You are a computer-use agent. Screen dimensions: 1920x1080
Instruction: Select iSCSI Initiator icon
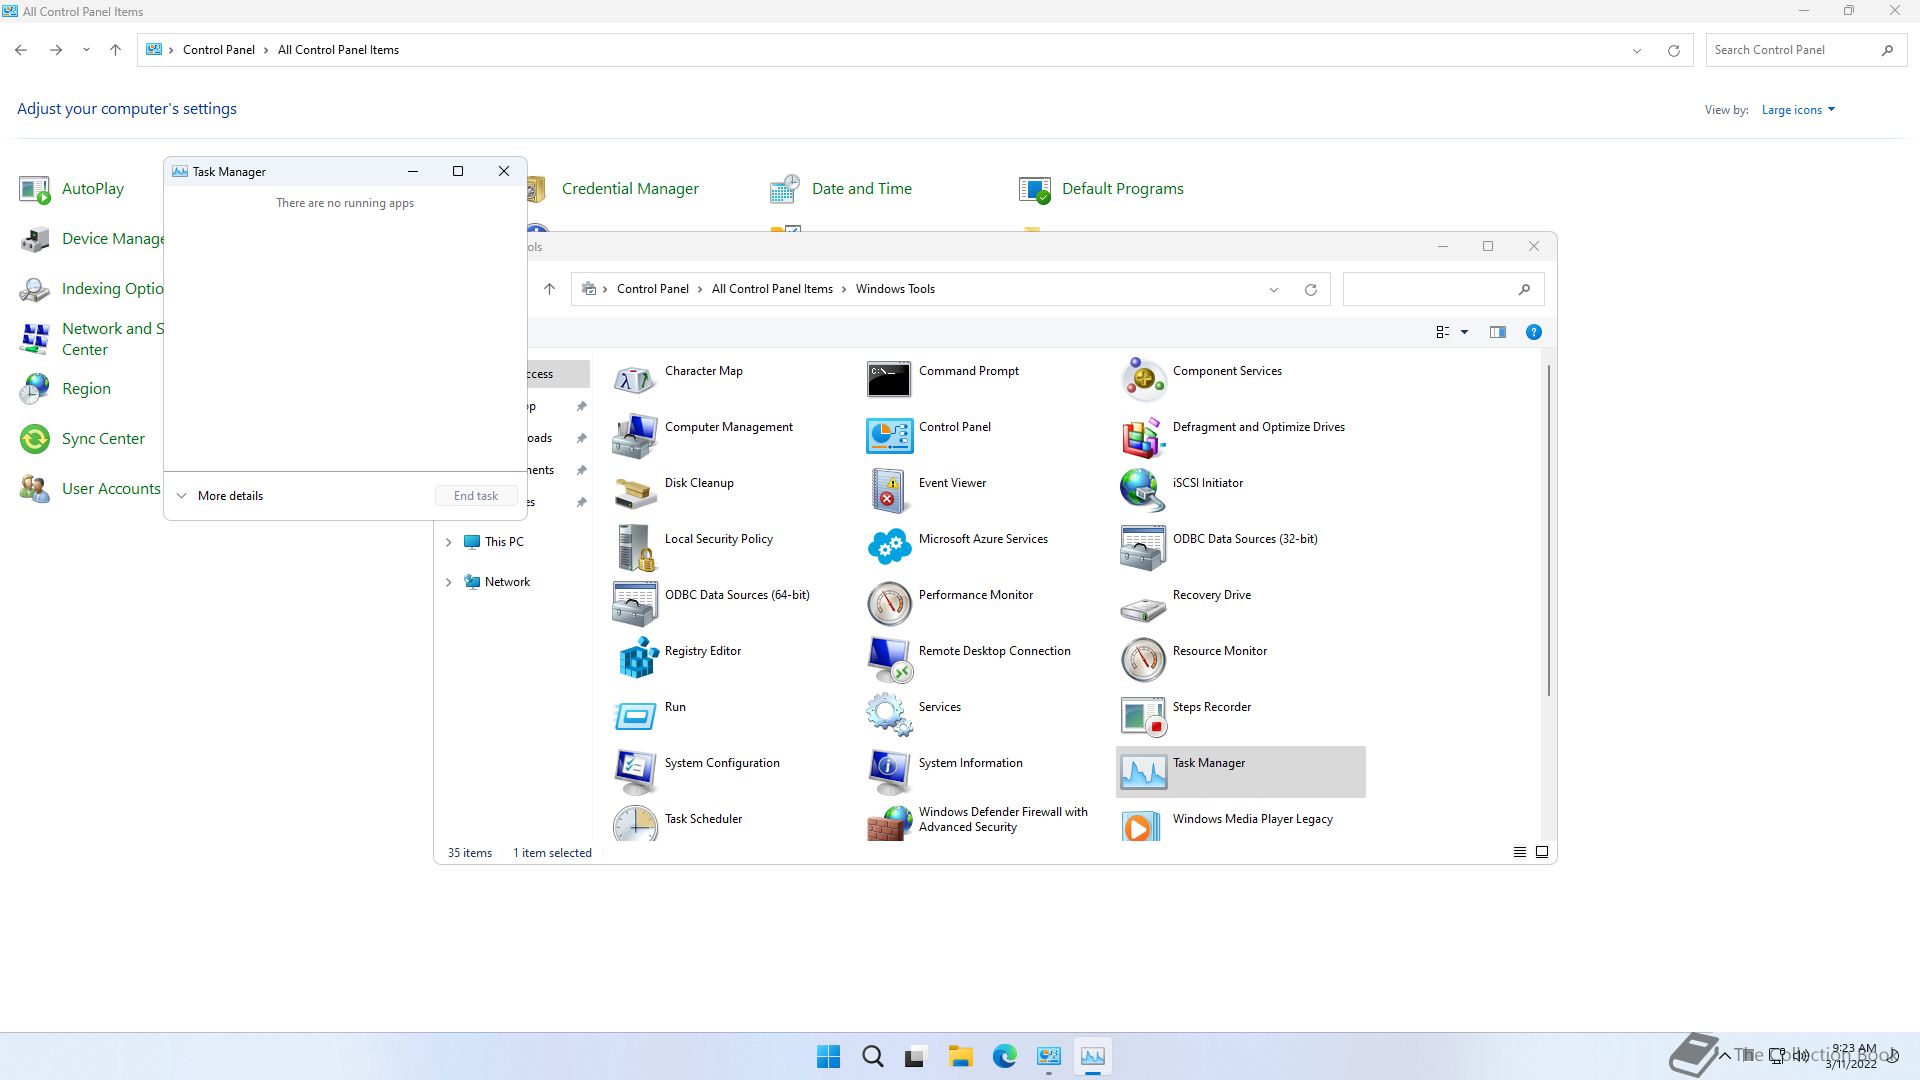point(1143,492)
